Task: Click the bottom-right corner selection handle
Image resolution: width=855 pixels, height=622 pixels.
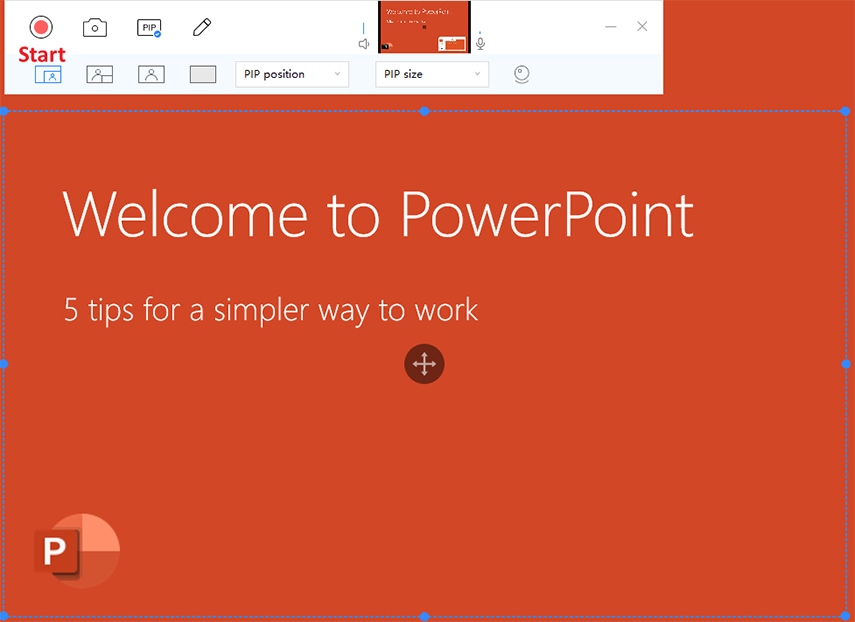Action: [845, 617]
